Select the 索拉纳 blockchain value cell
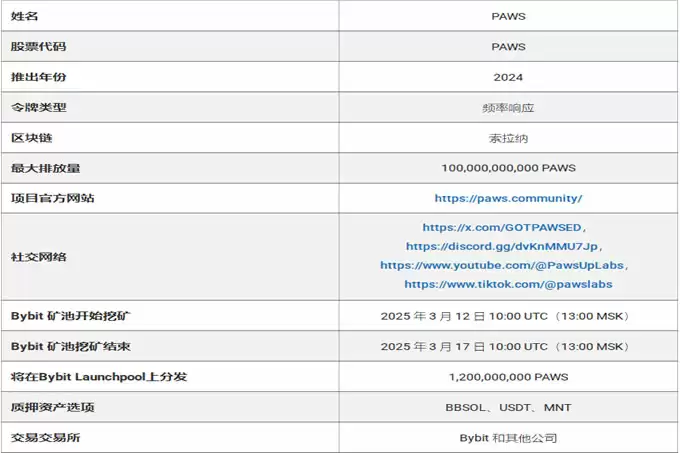 (x=508, y=138)
